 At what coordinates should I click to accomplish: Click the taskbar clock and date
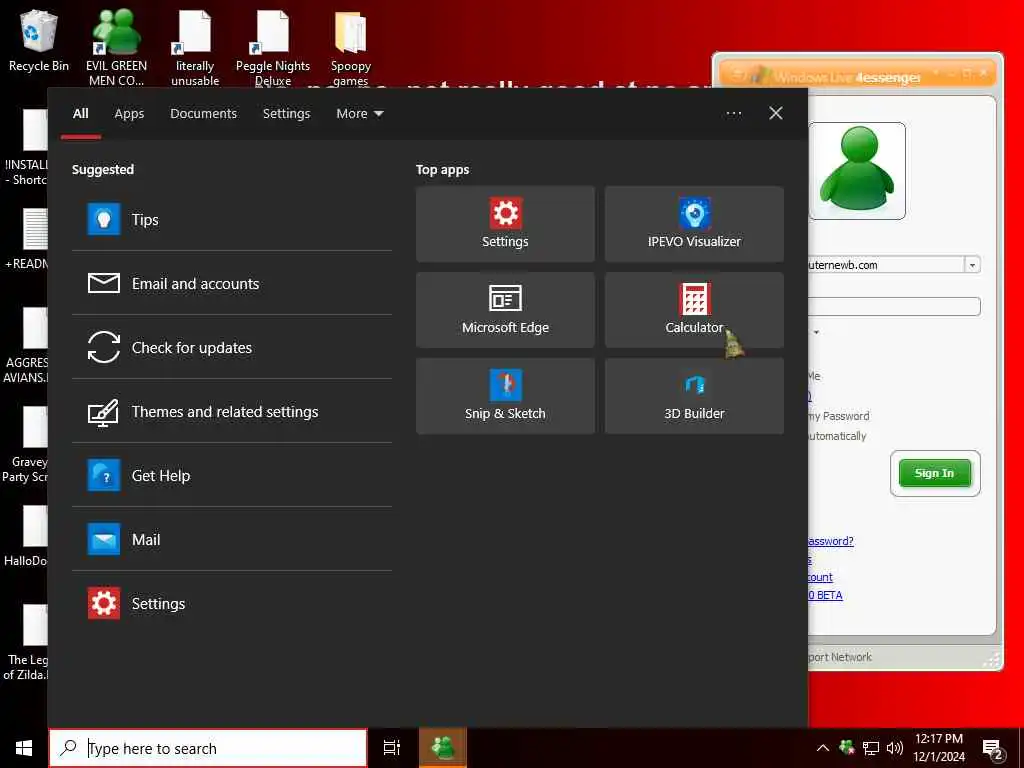(939, 748)
